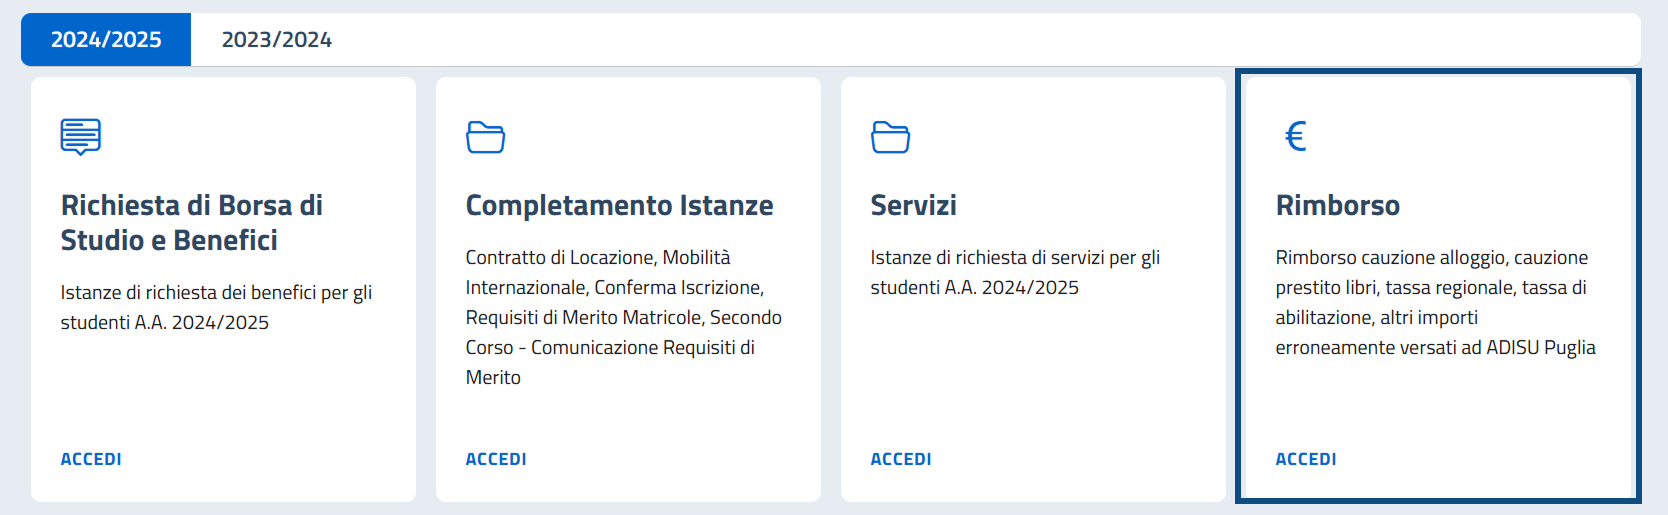1668x515 pixels.
Task: Click ACCEDI in the Rimborso card
Action: 1306,459
